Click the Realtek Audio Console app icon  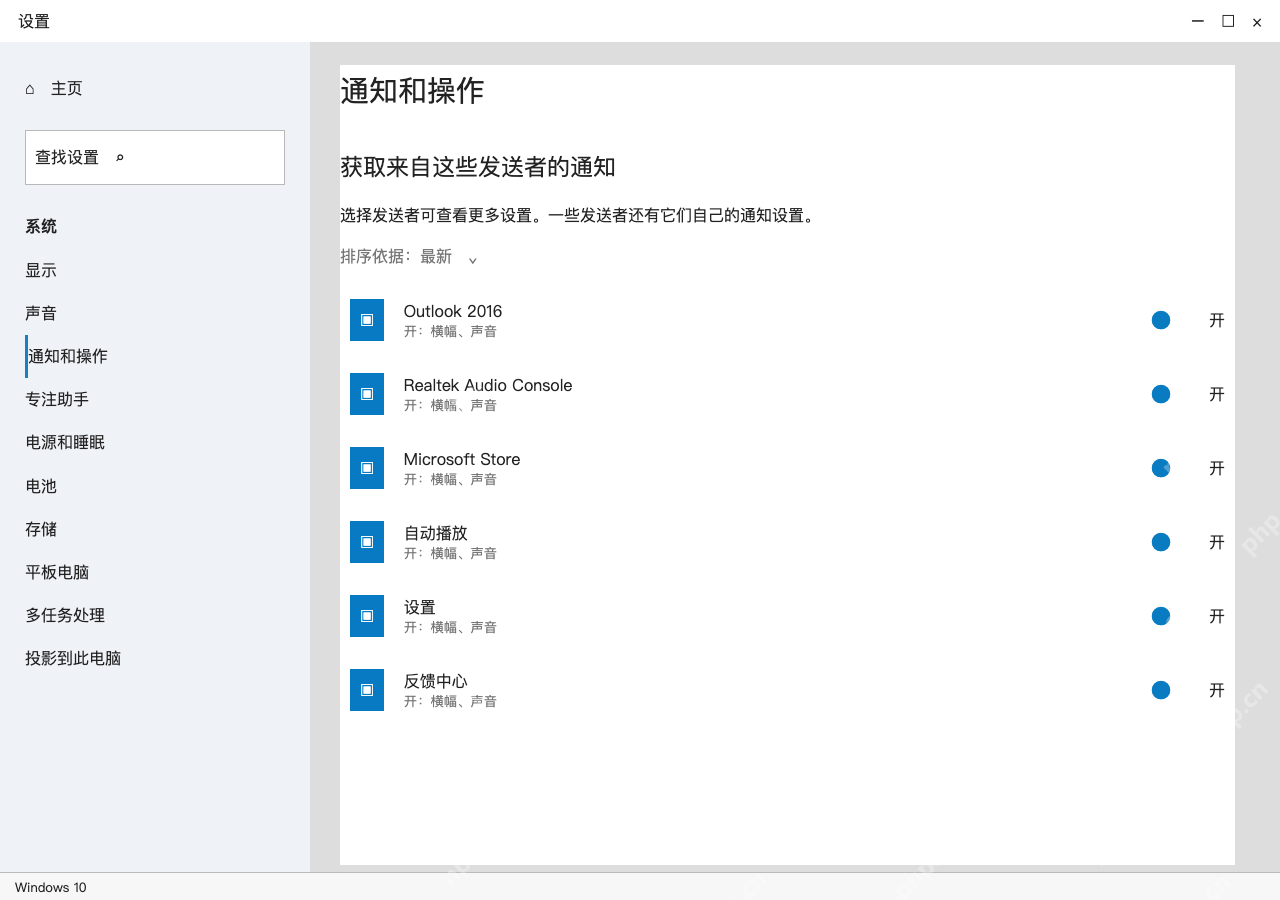coord(367,394)
